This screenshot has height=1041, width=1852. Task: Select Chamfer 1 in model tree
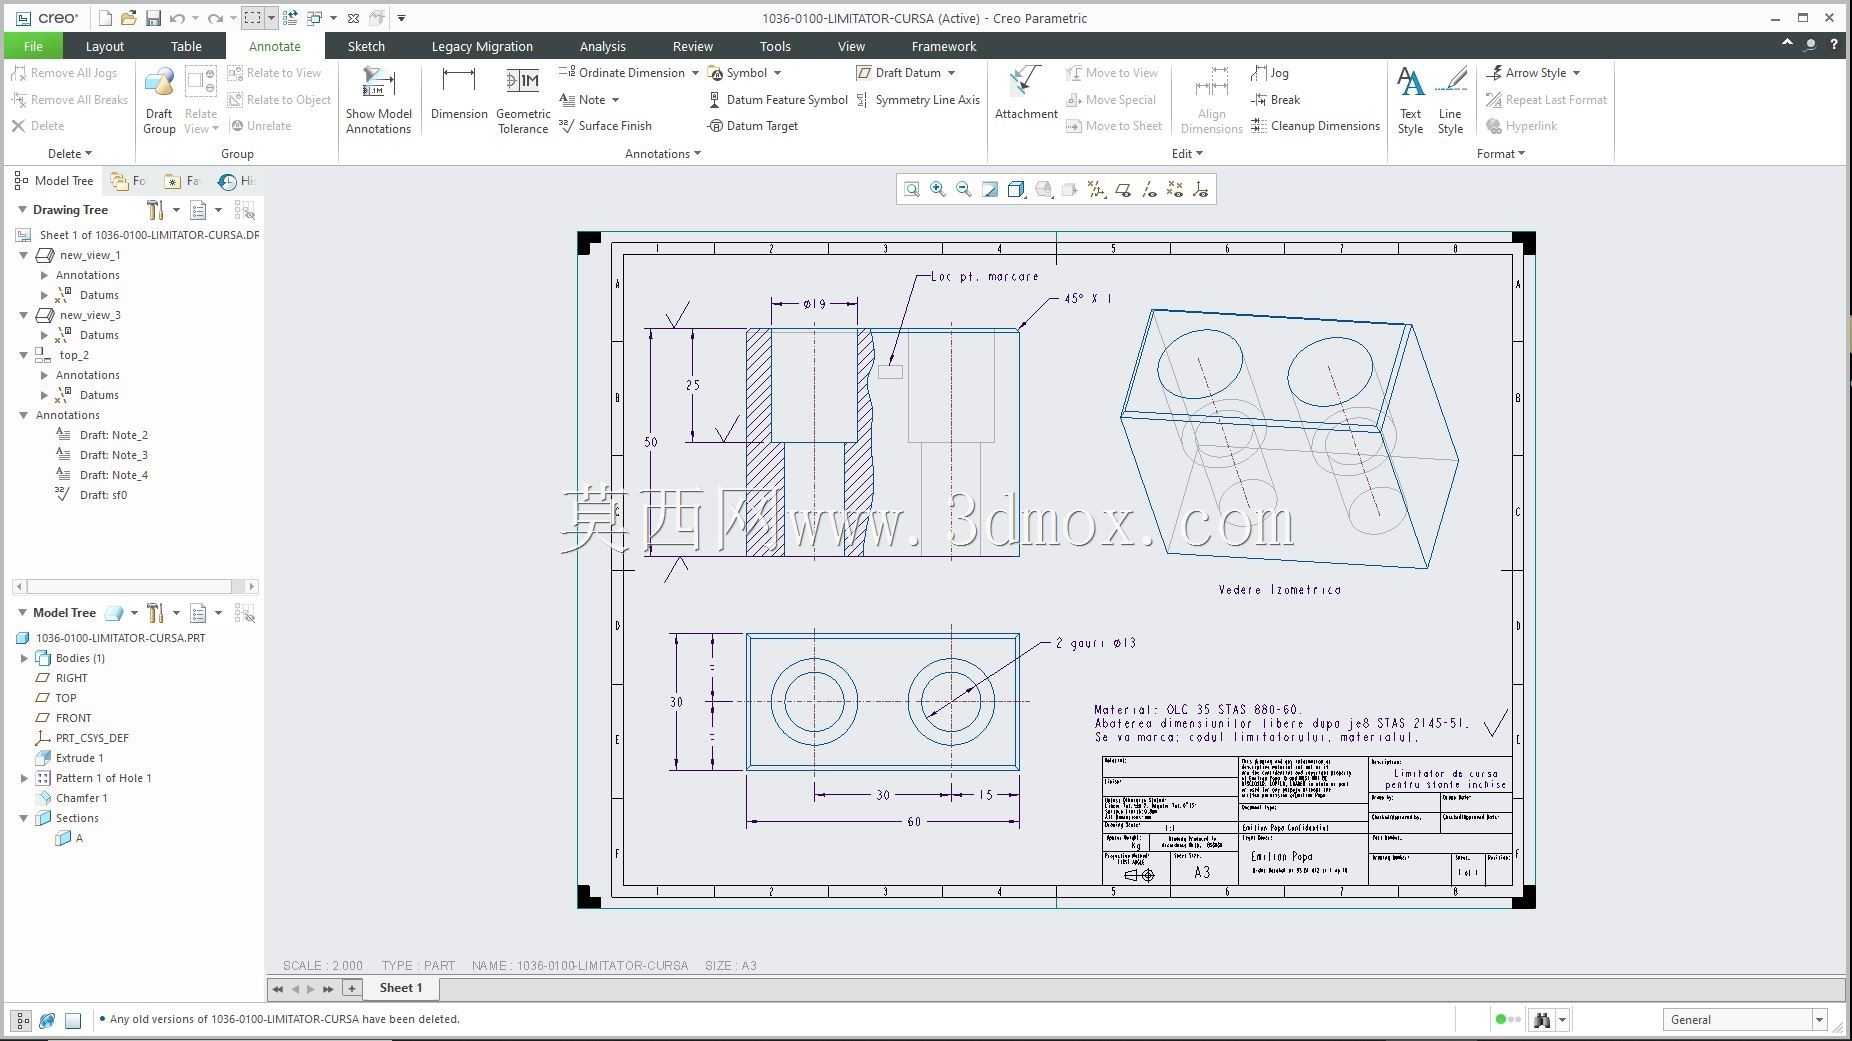pos(81,798)
